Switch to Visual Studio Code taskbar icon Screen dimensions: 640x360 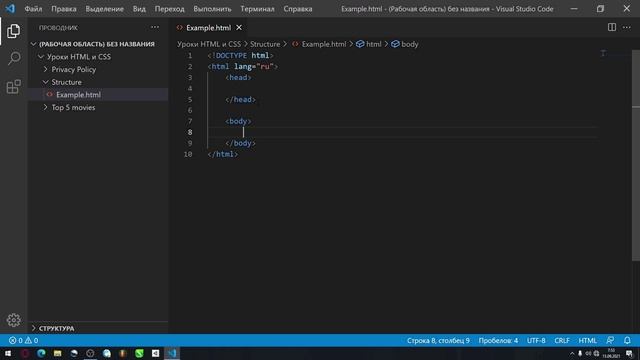tap(172, 353)
